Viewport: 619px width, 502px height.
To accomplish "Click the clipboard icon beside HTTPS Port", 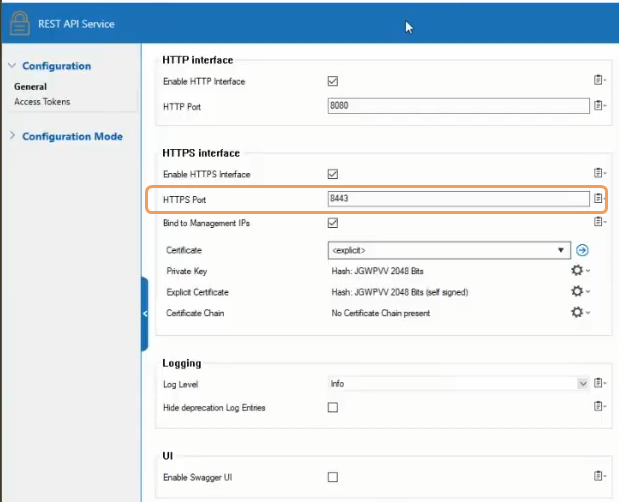I will pyautogui.click(x=598, y=199).
